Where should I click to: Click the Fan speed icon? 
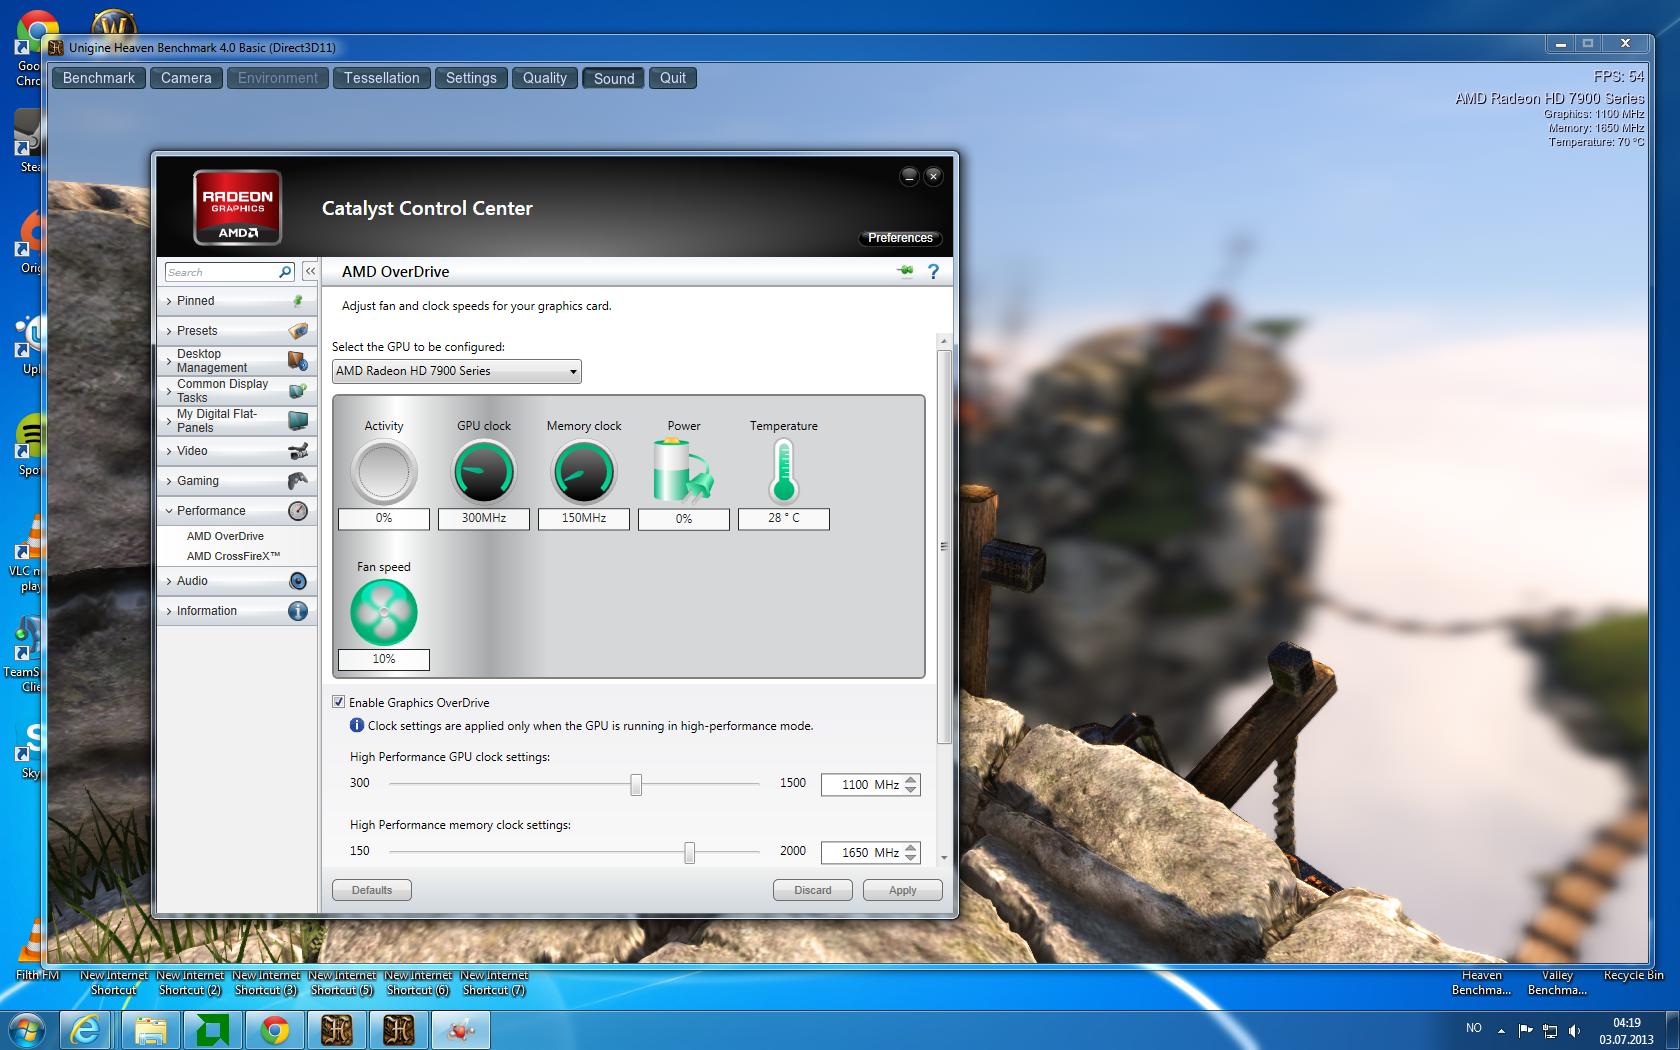pos(384,612)
